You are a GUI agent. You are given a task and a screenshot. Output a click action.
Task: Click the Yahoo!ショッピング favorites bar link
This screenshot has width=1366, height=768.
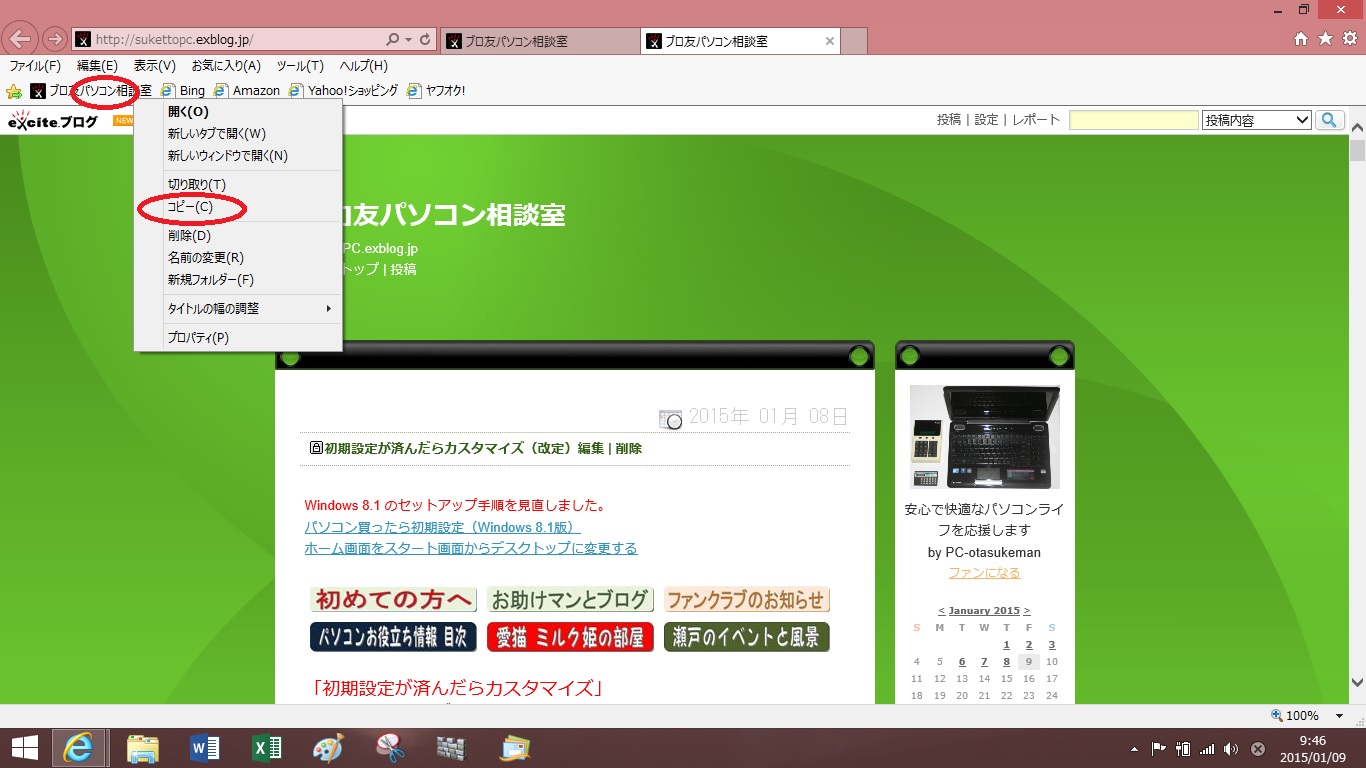[x=343, y=91]
